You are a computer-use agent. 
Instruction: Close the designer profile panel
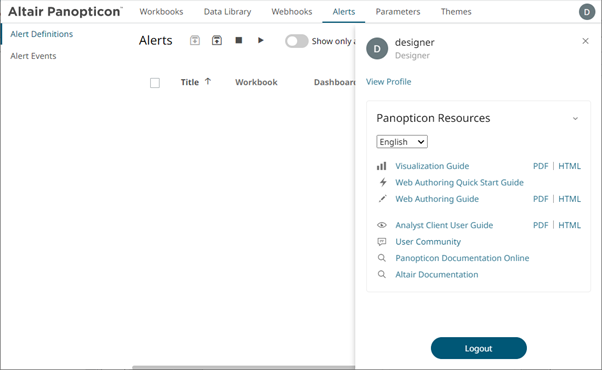coord(585,41)
